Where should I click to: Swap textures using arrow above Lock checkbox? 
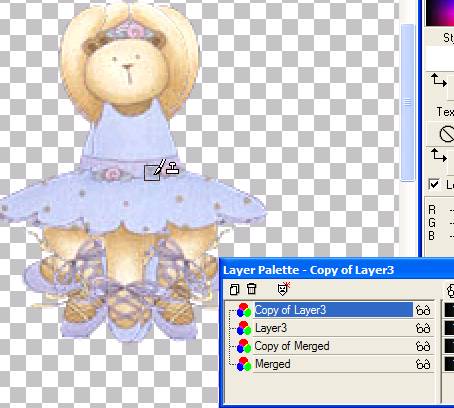tap(439, 155)
